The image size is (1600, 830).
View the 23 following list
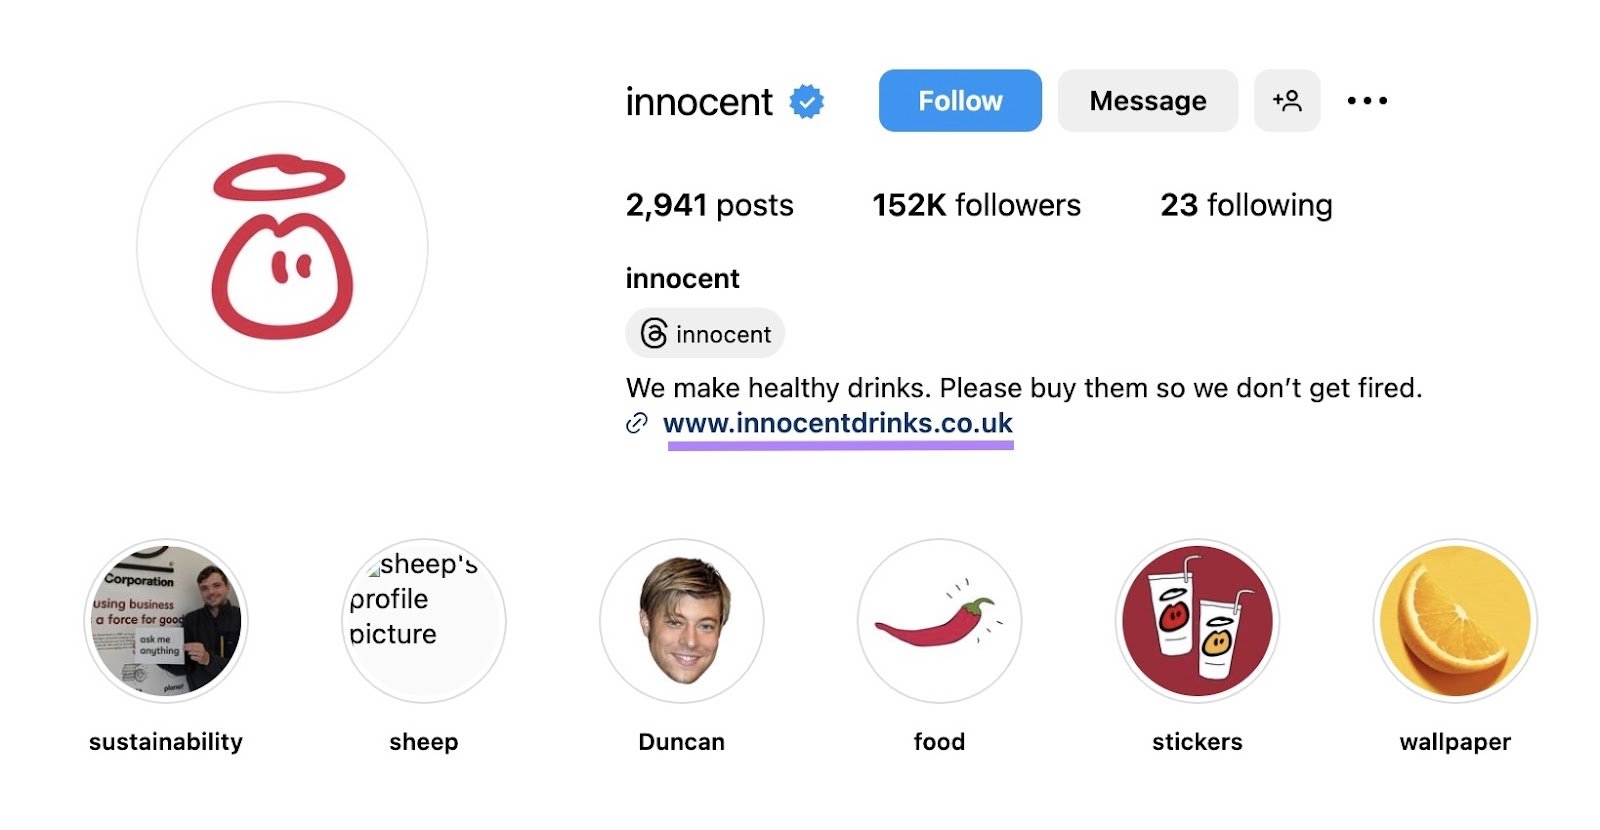coord(1245,205)
